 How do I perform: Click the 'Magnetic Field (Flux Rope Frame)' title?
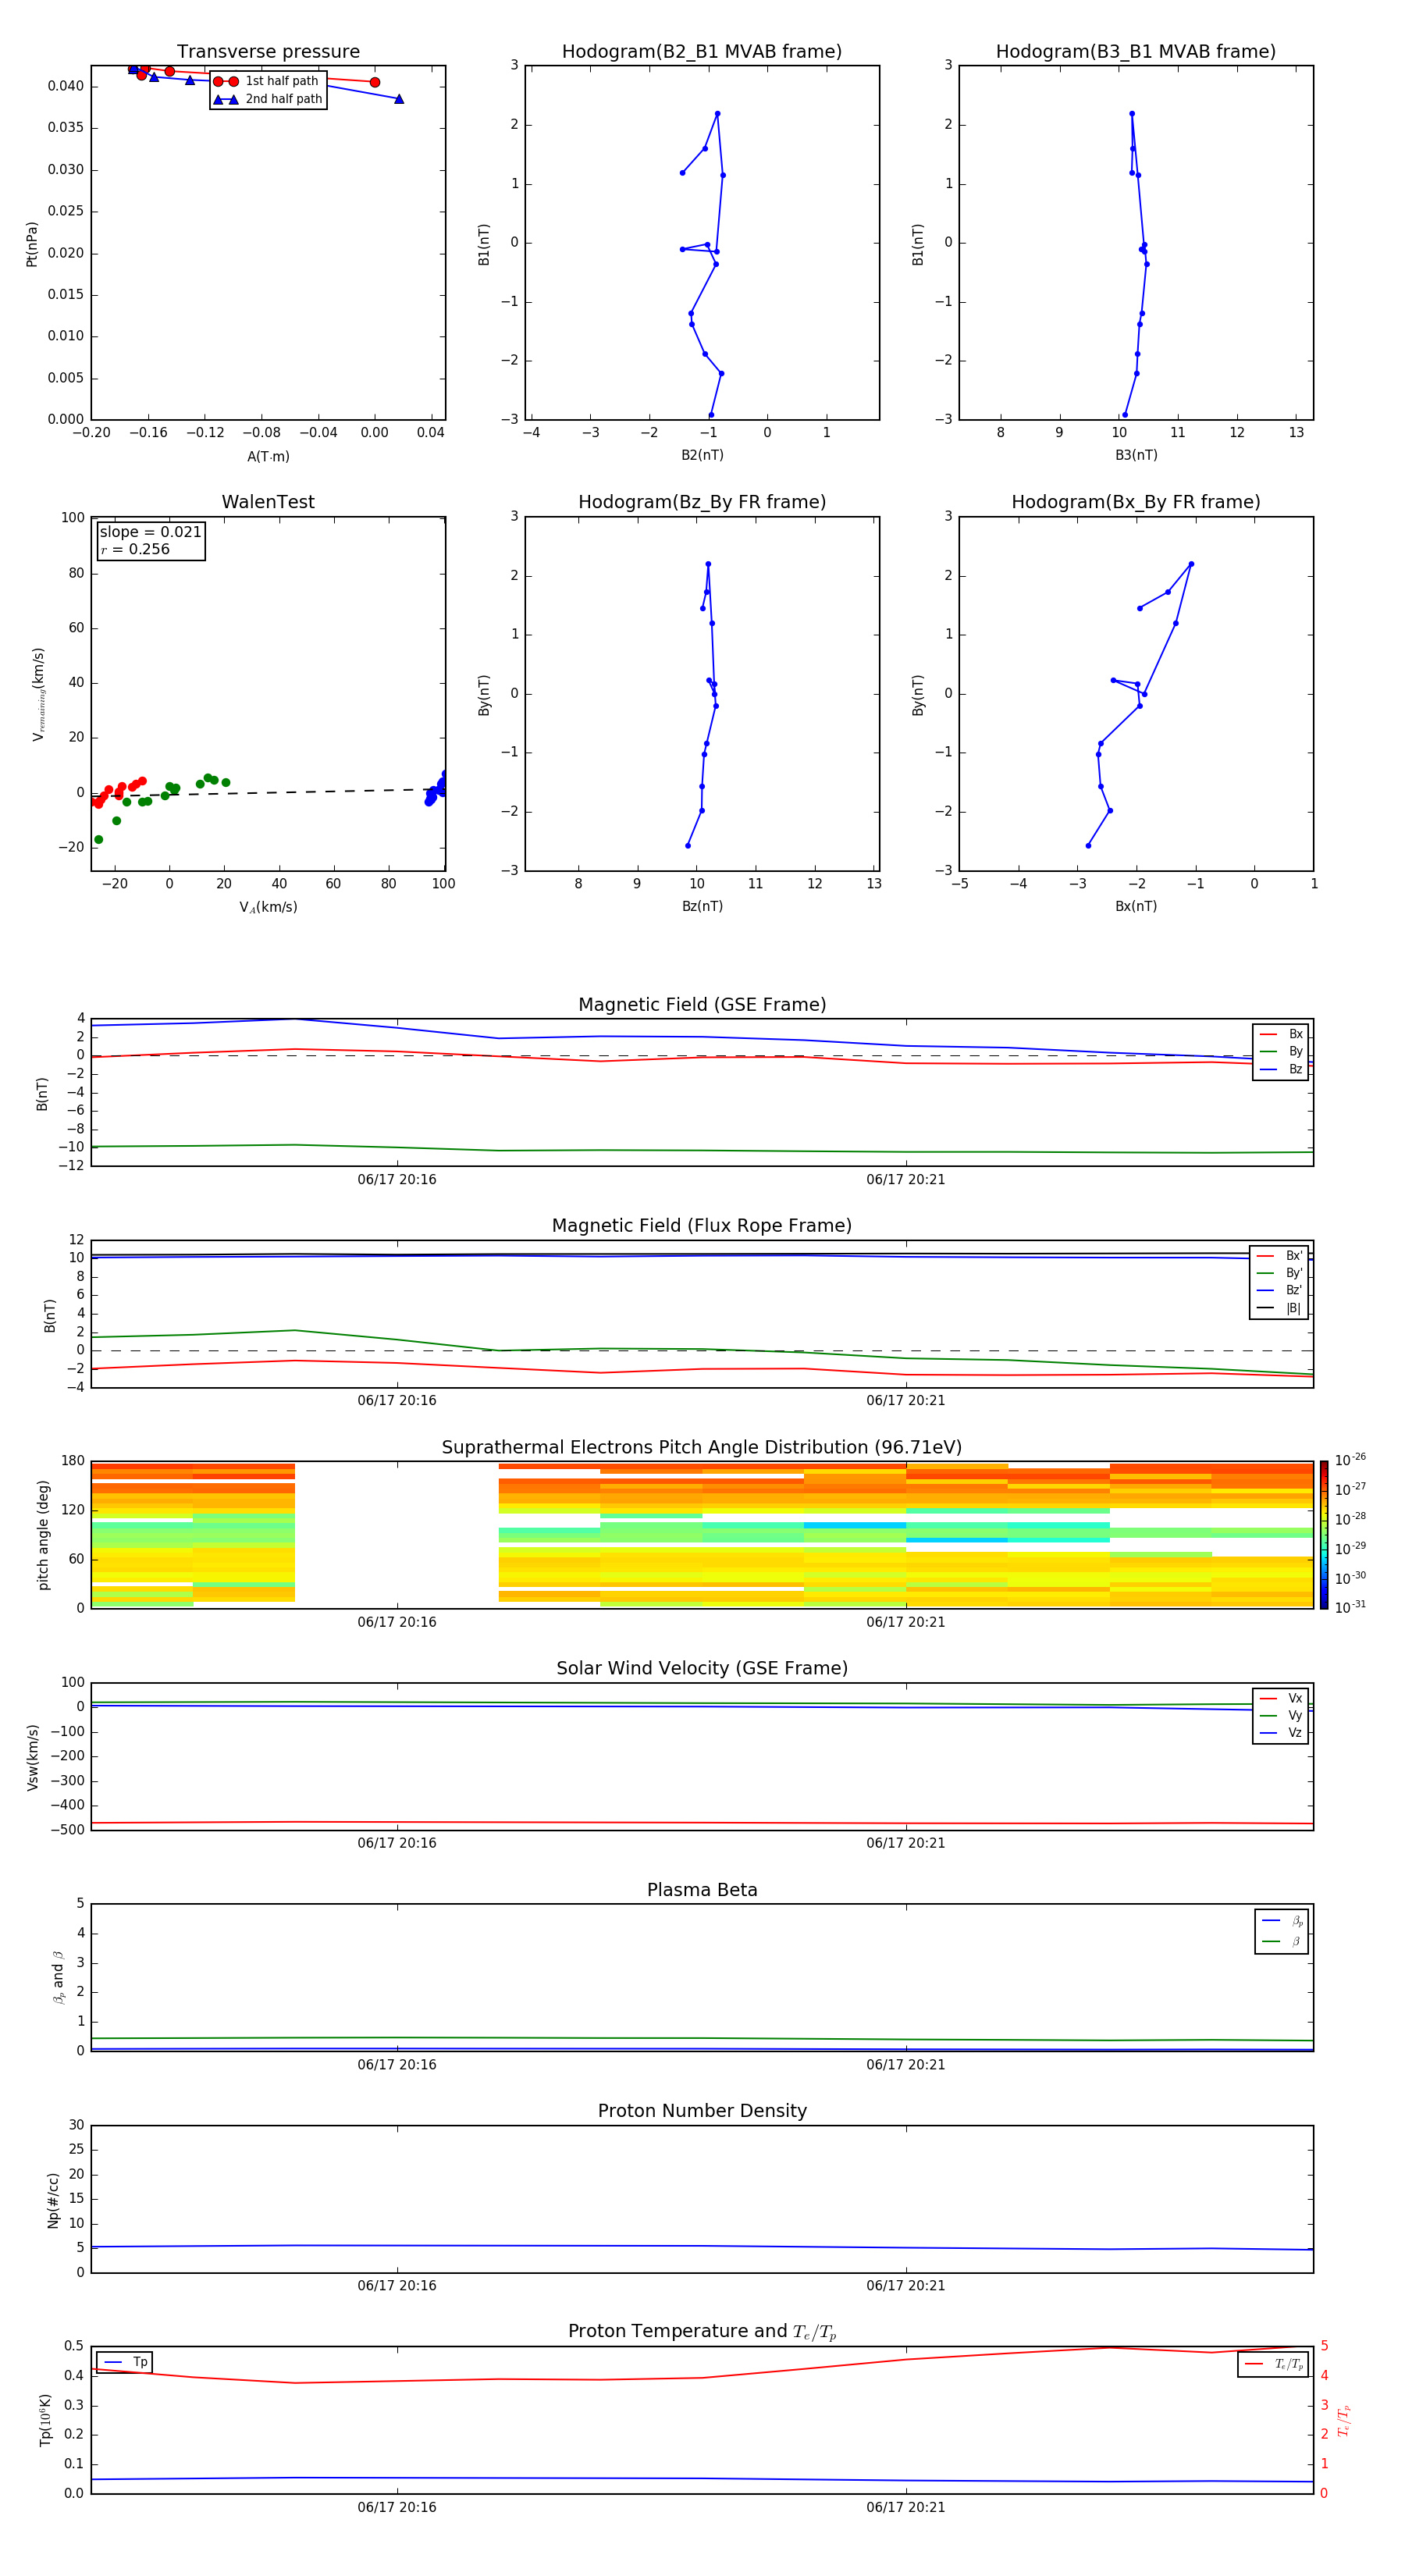(x=702, y=1226)
